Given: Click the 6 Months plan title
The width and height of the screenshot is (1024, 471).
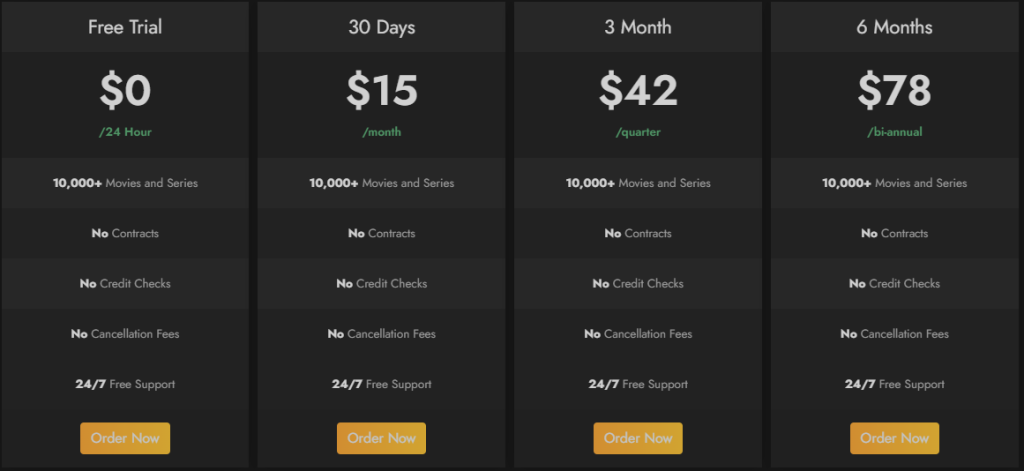Looking at the screenshot, I should pyautogui.click(x=894, y=27).
